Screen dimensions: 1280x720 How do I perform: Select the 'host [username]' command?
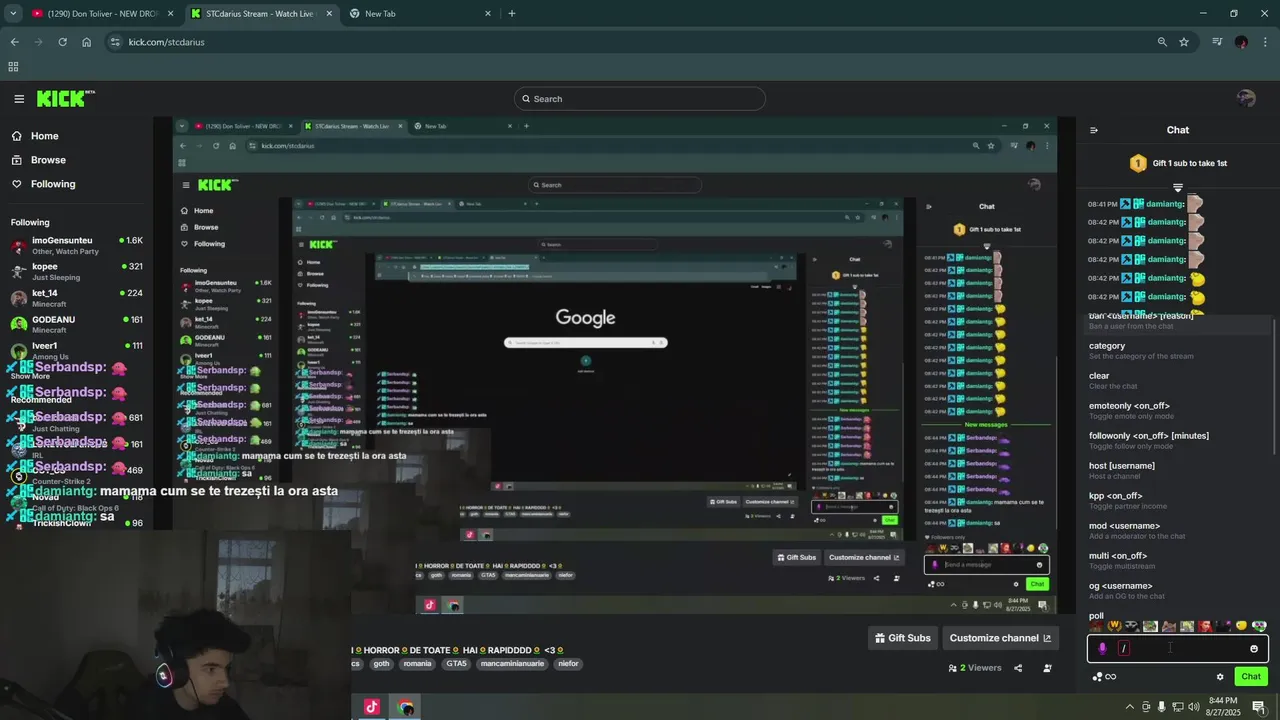pyautogui.click(x=1178, y=471)
